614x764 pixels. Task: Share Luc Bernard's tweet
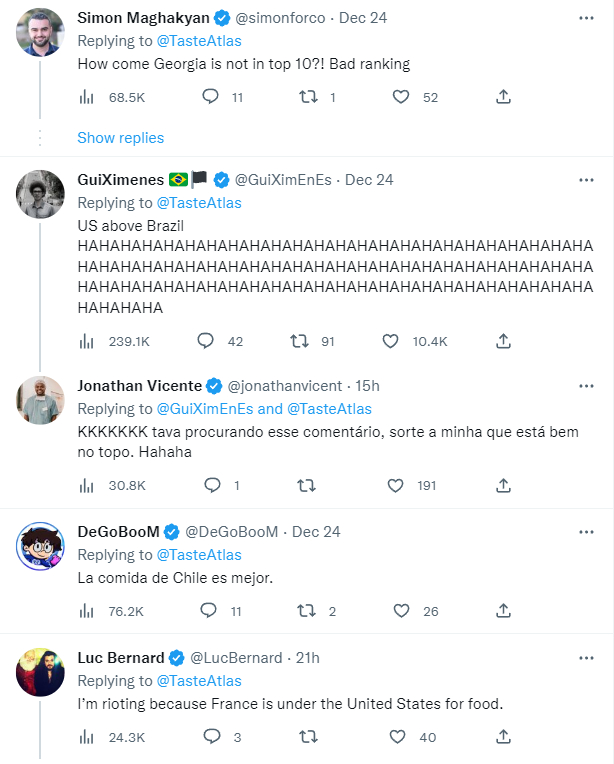tap(504, 737)
